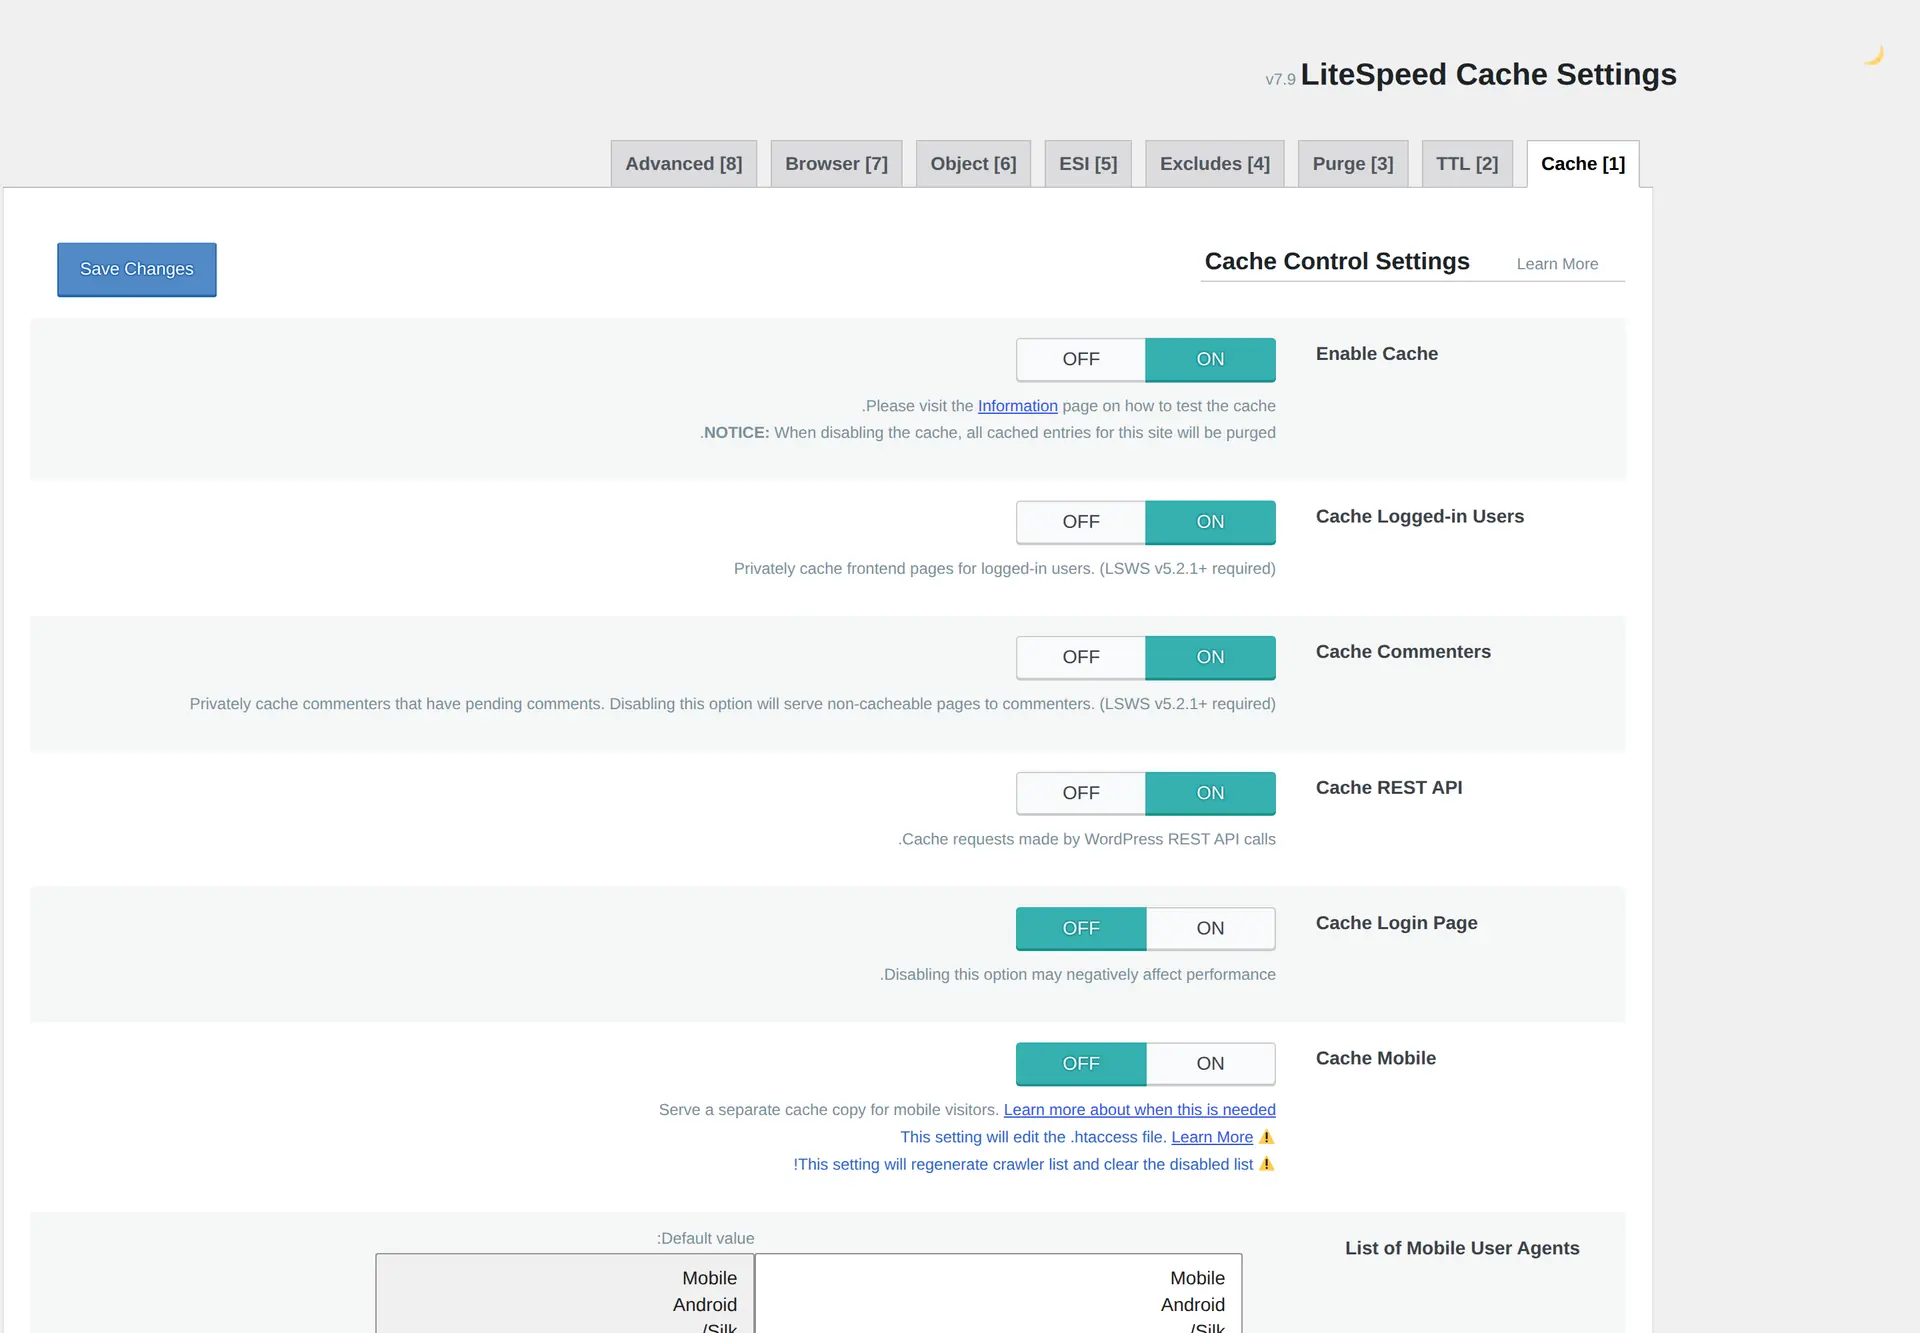The image size is (1920, 1333).
Task: Click the Cache Control Settings heading
Action: (x=1337, y=261)
